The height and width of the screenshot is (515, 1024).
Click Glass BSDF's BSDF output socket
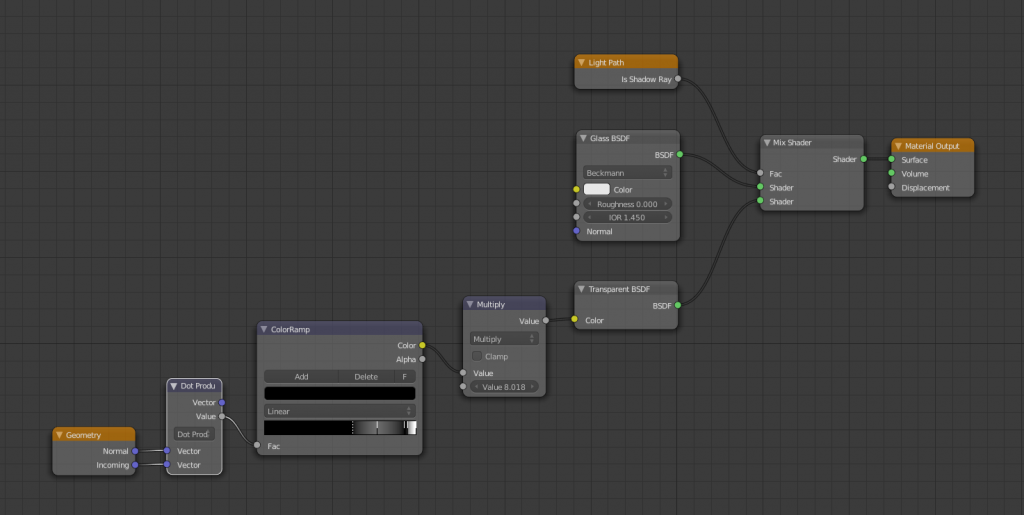tap(680, 155)
